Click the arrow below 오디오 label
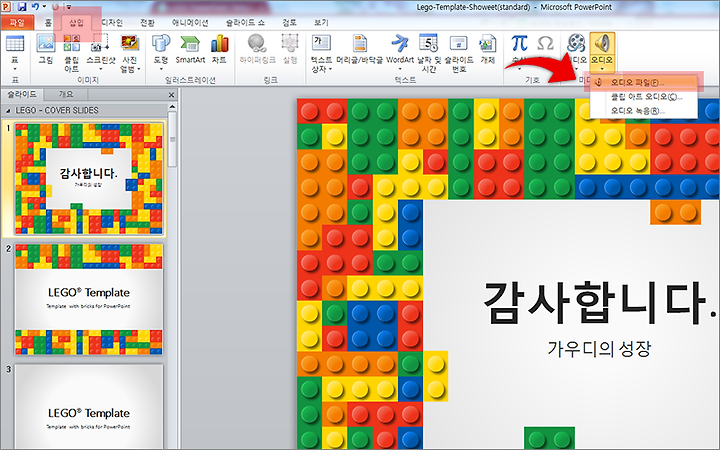Viewport: 720px width, 450px height. tap(602, 69)
